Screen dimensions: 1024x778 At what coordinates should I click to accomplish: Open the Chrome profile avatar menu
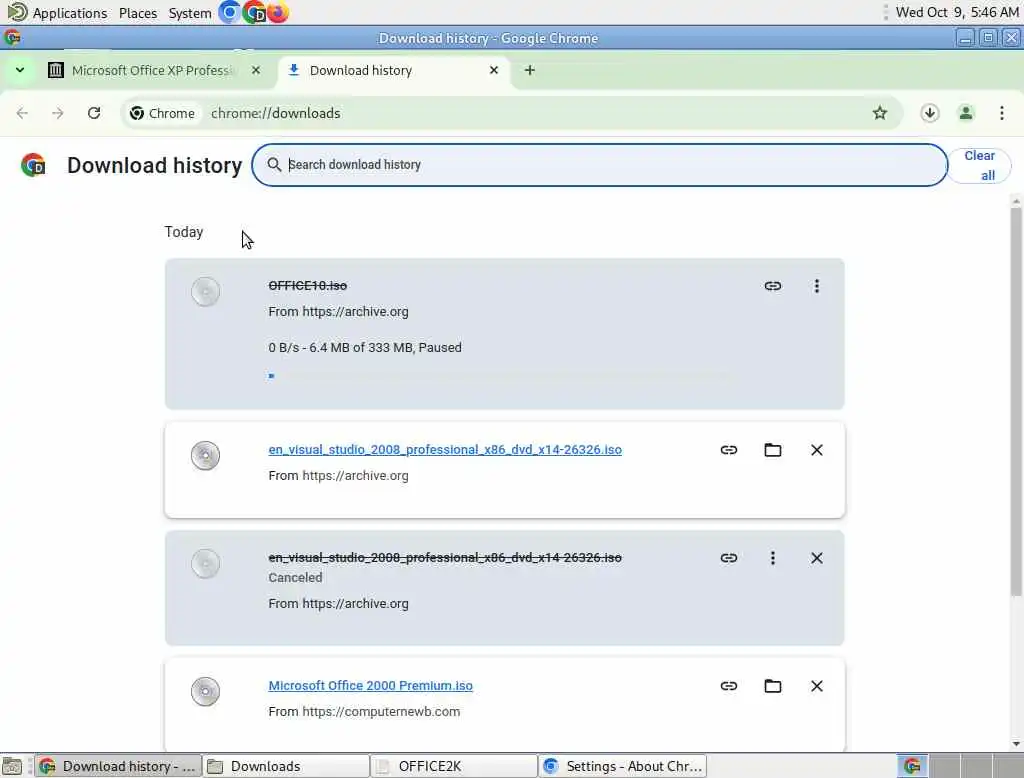965,113
